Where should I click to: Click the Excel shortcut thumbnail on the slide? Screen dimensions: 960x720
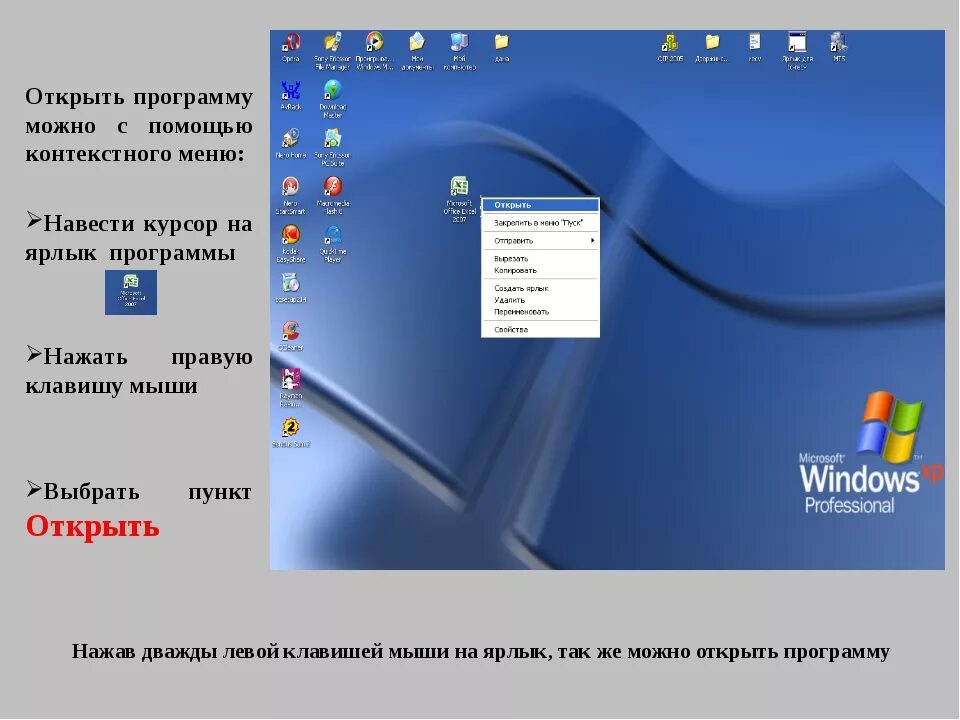pyautogui.click(x=131, y=293)
